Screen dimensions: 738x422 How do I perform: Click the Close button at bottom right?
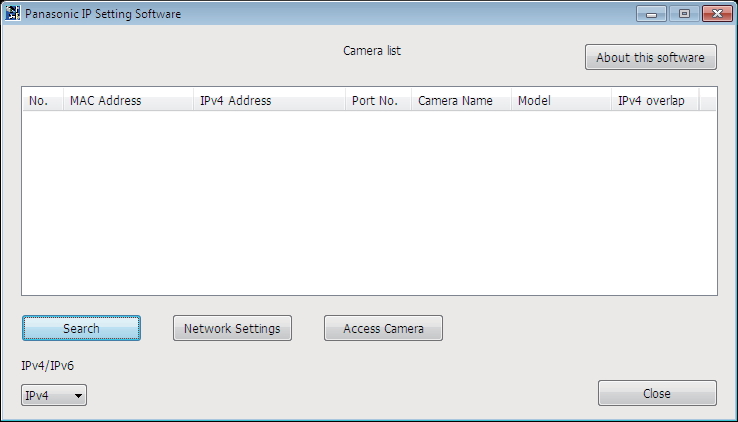click(x=657, y=393)
